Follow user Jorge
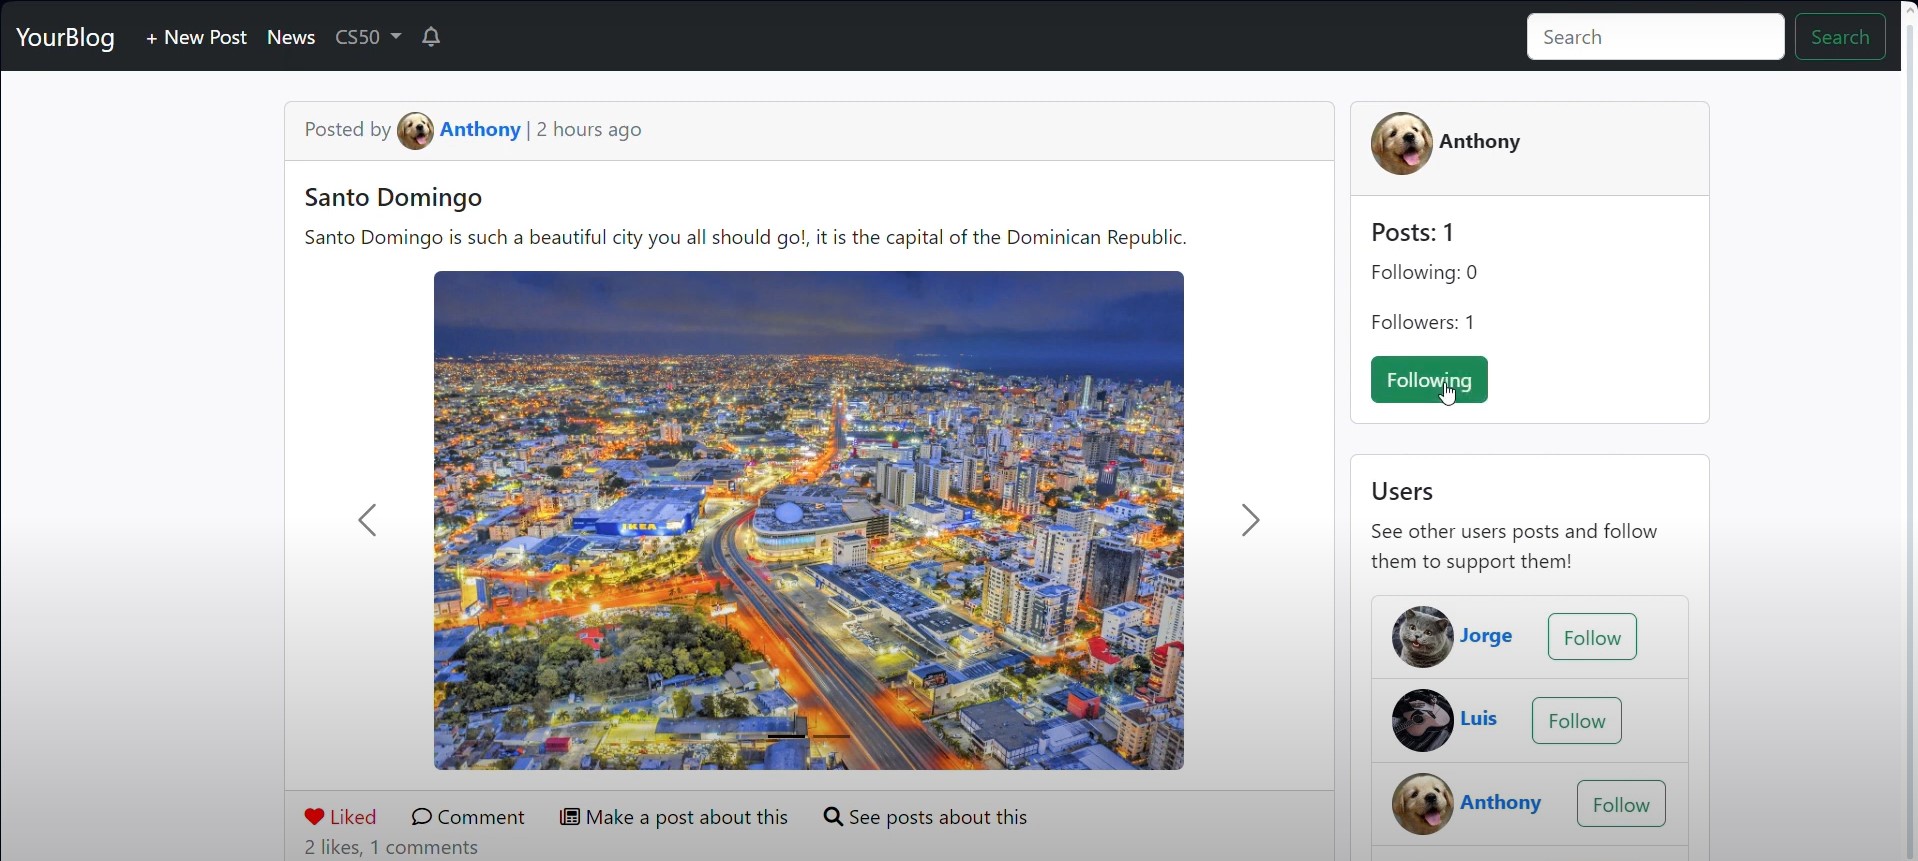Viewport: 1918px width, 861px height. [x=1591, y=637]
